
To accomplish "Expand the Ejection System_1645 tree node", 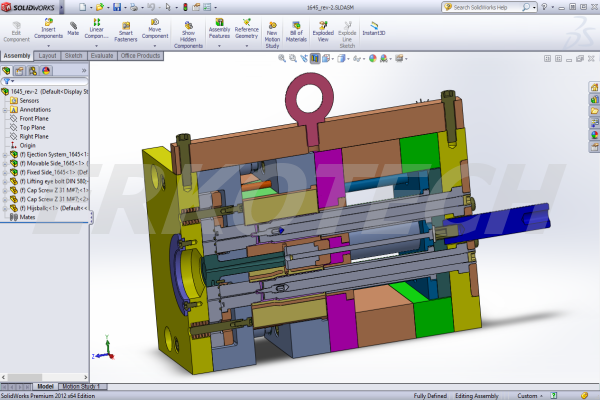I will [4, 153].
